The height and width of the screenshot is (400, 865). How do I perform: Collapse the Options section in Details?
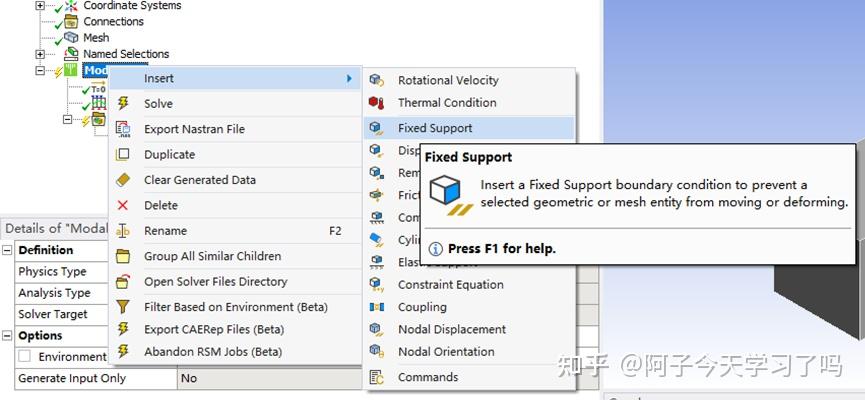[x=8, y=336]
